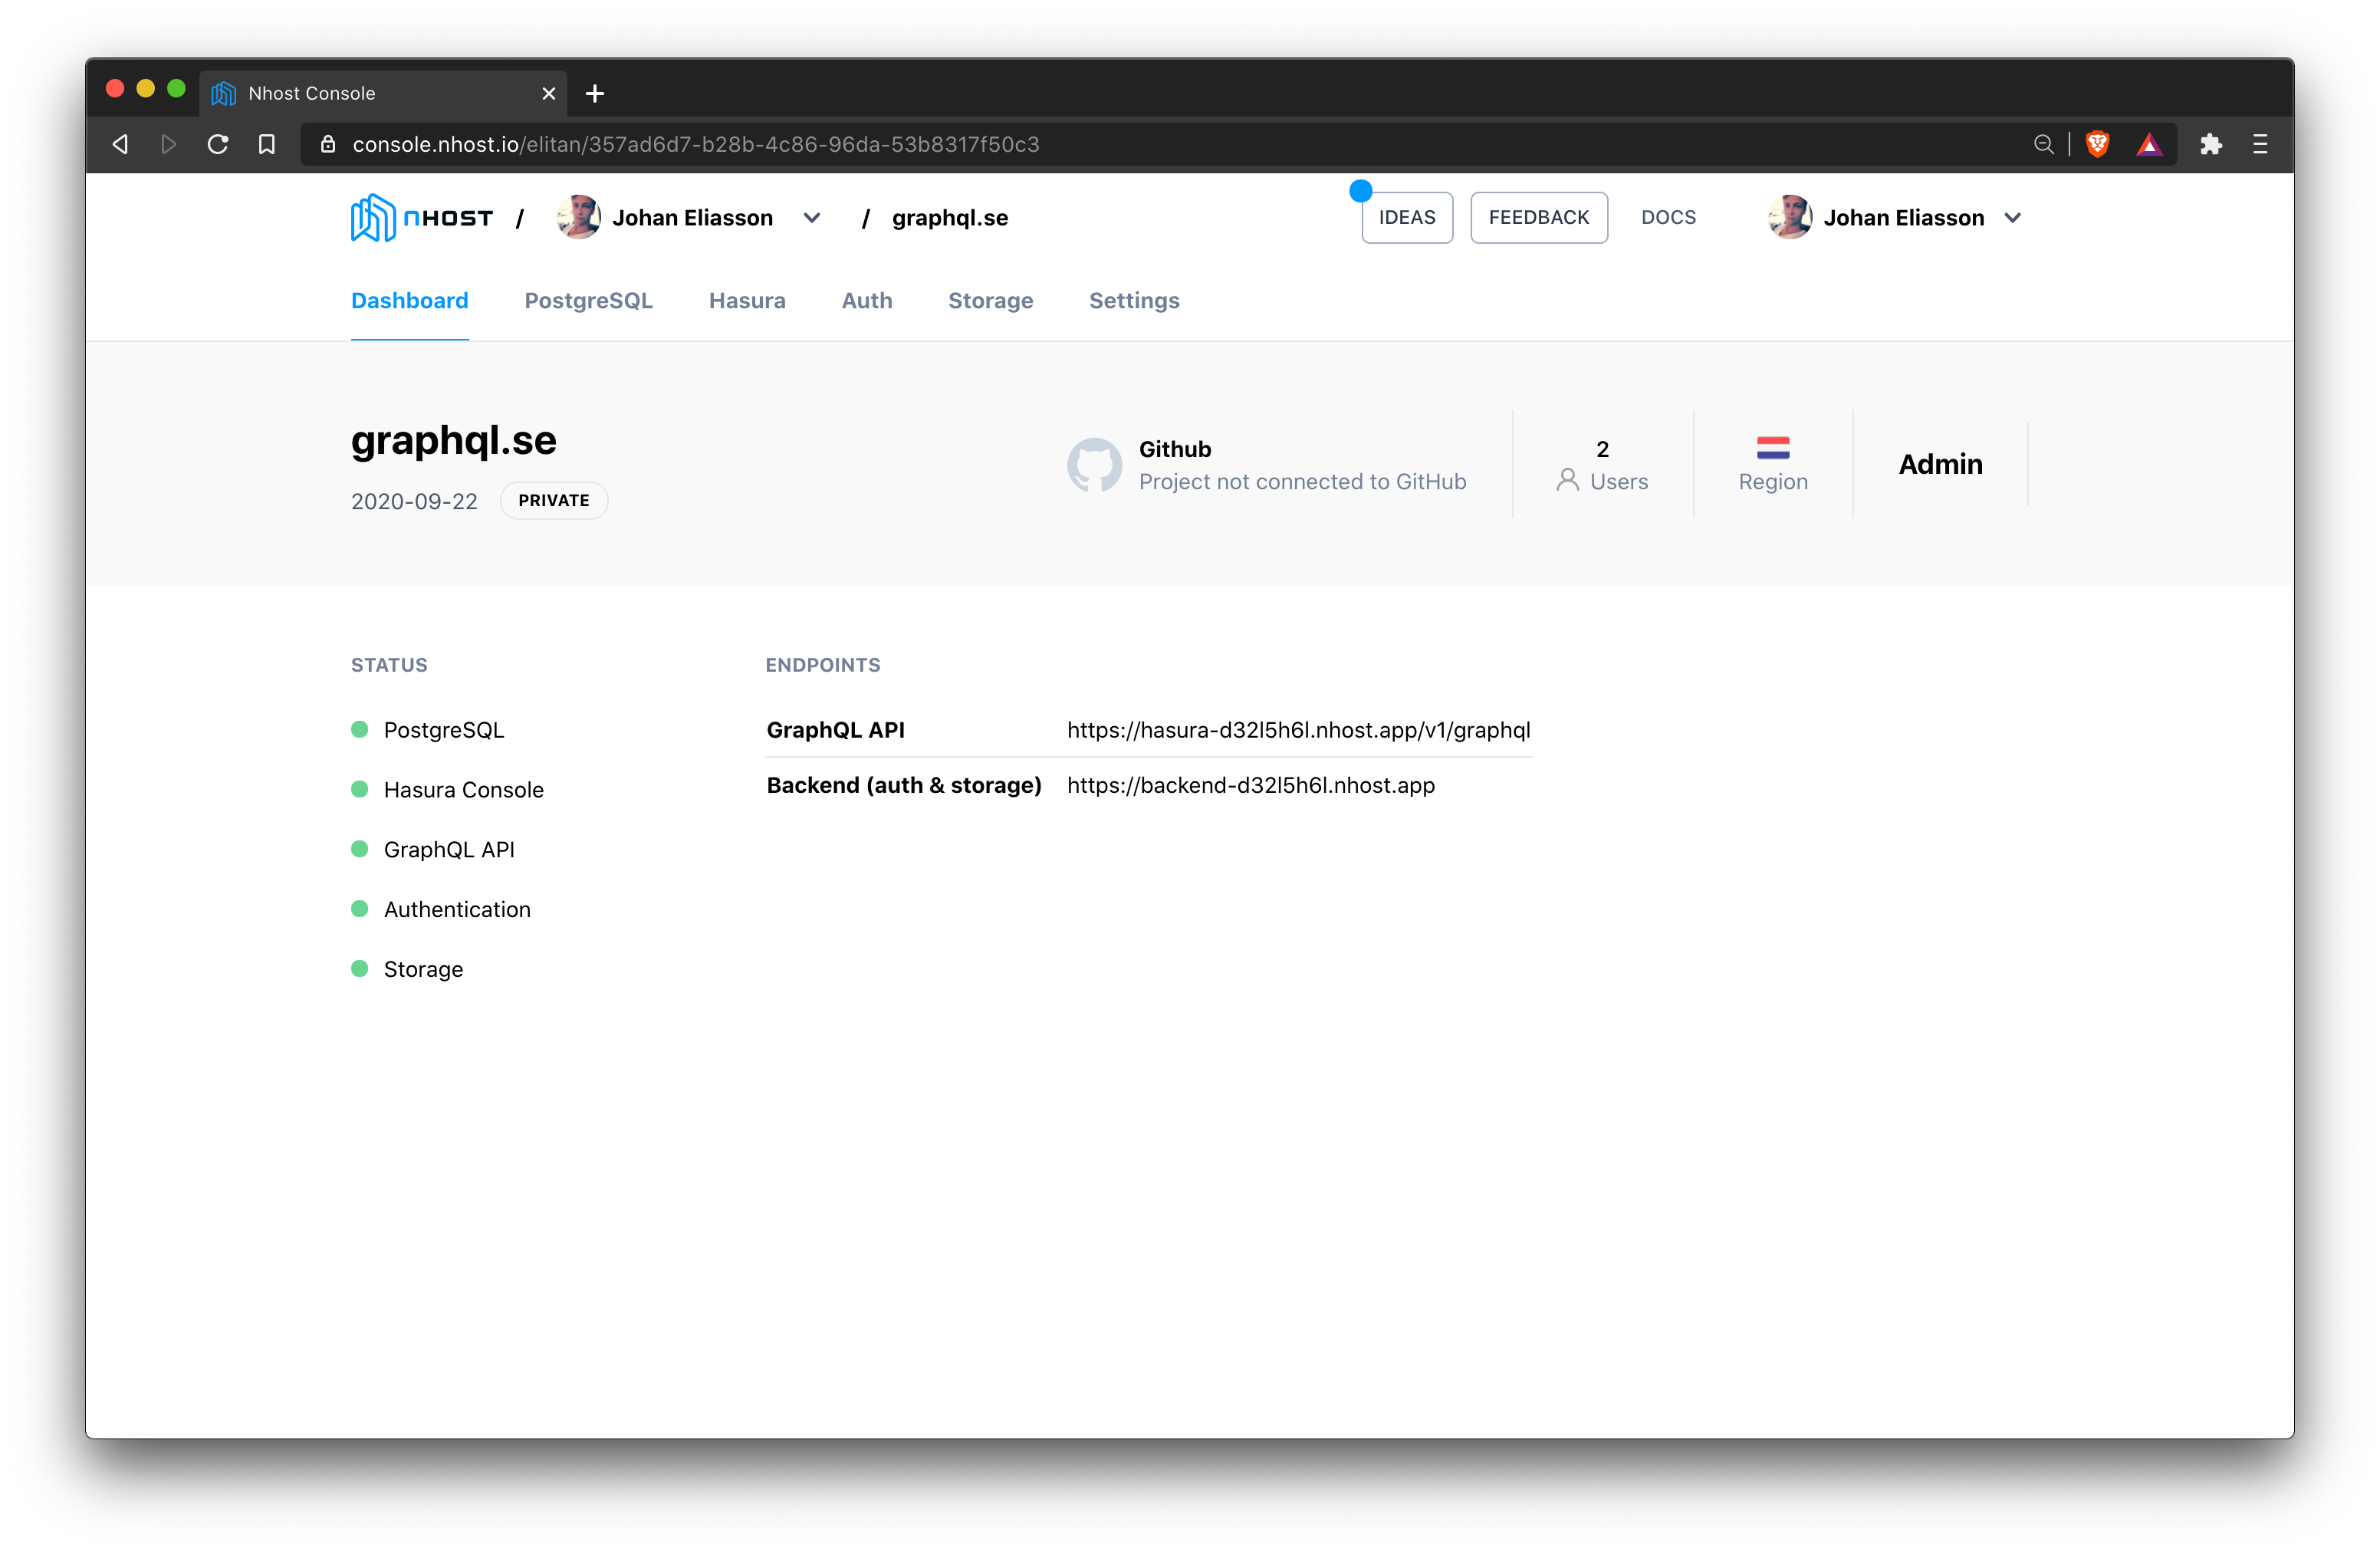Open the PostgreSQL tab

pos(588,300)
